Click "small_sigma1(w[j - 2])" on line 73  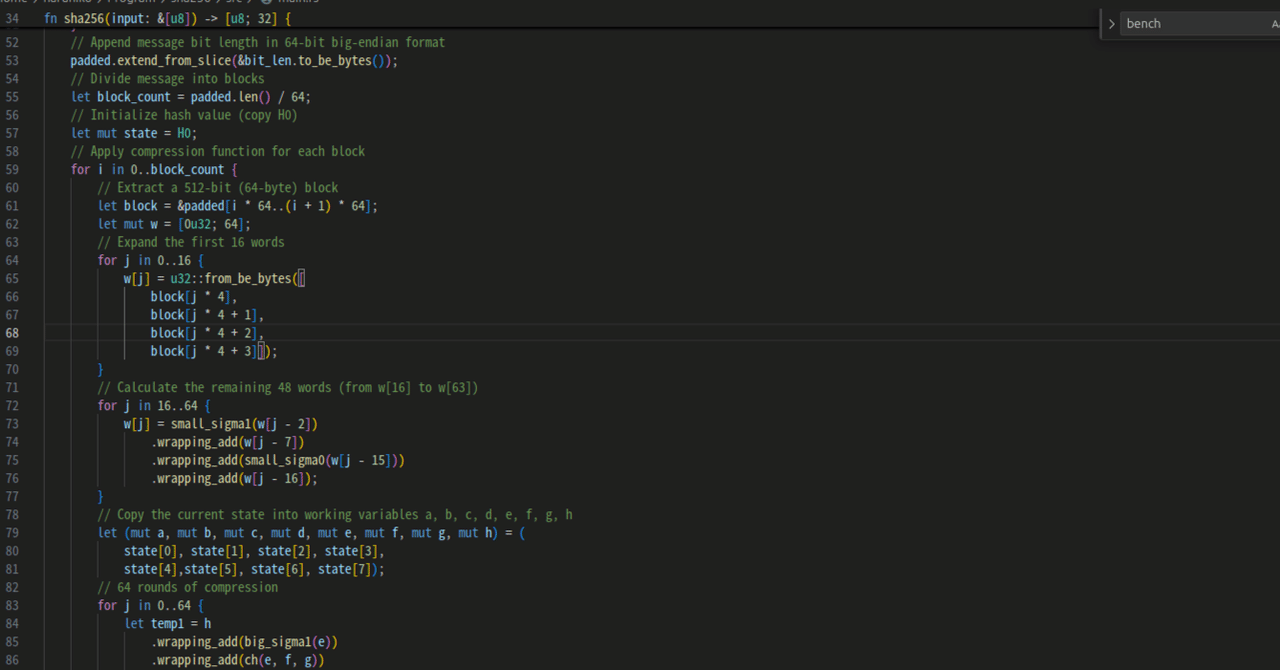(x=244, y=424)
